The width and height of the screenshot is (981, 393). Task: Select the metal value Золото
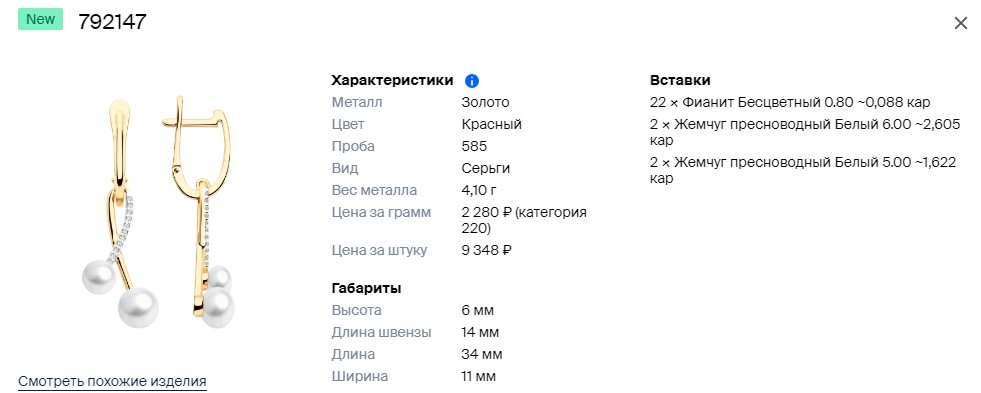[485, 102]
